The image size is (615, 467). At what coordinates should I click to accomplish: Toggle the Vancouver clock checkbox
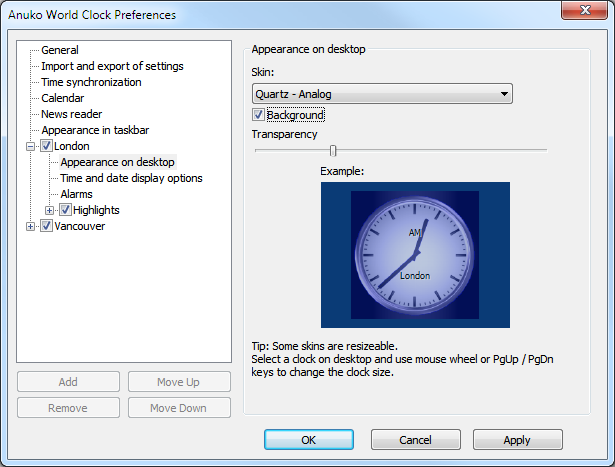pyautogui.click(x=46, y=226)
